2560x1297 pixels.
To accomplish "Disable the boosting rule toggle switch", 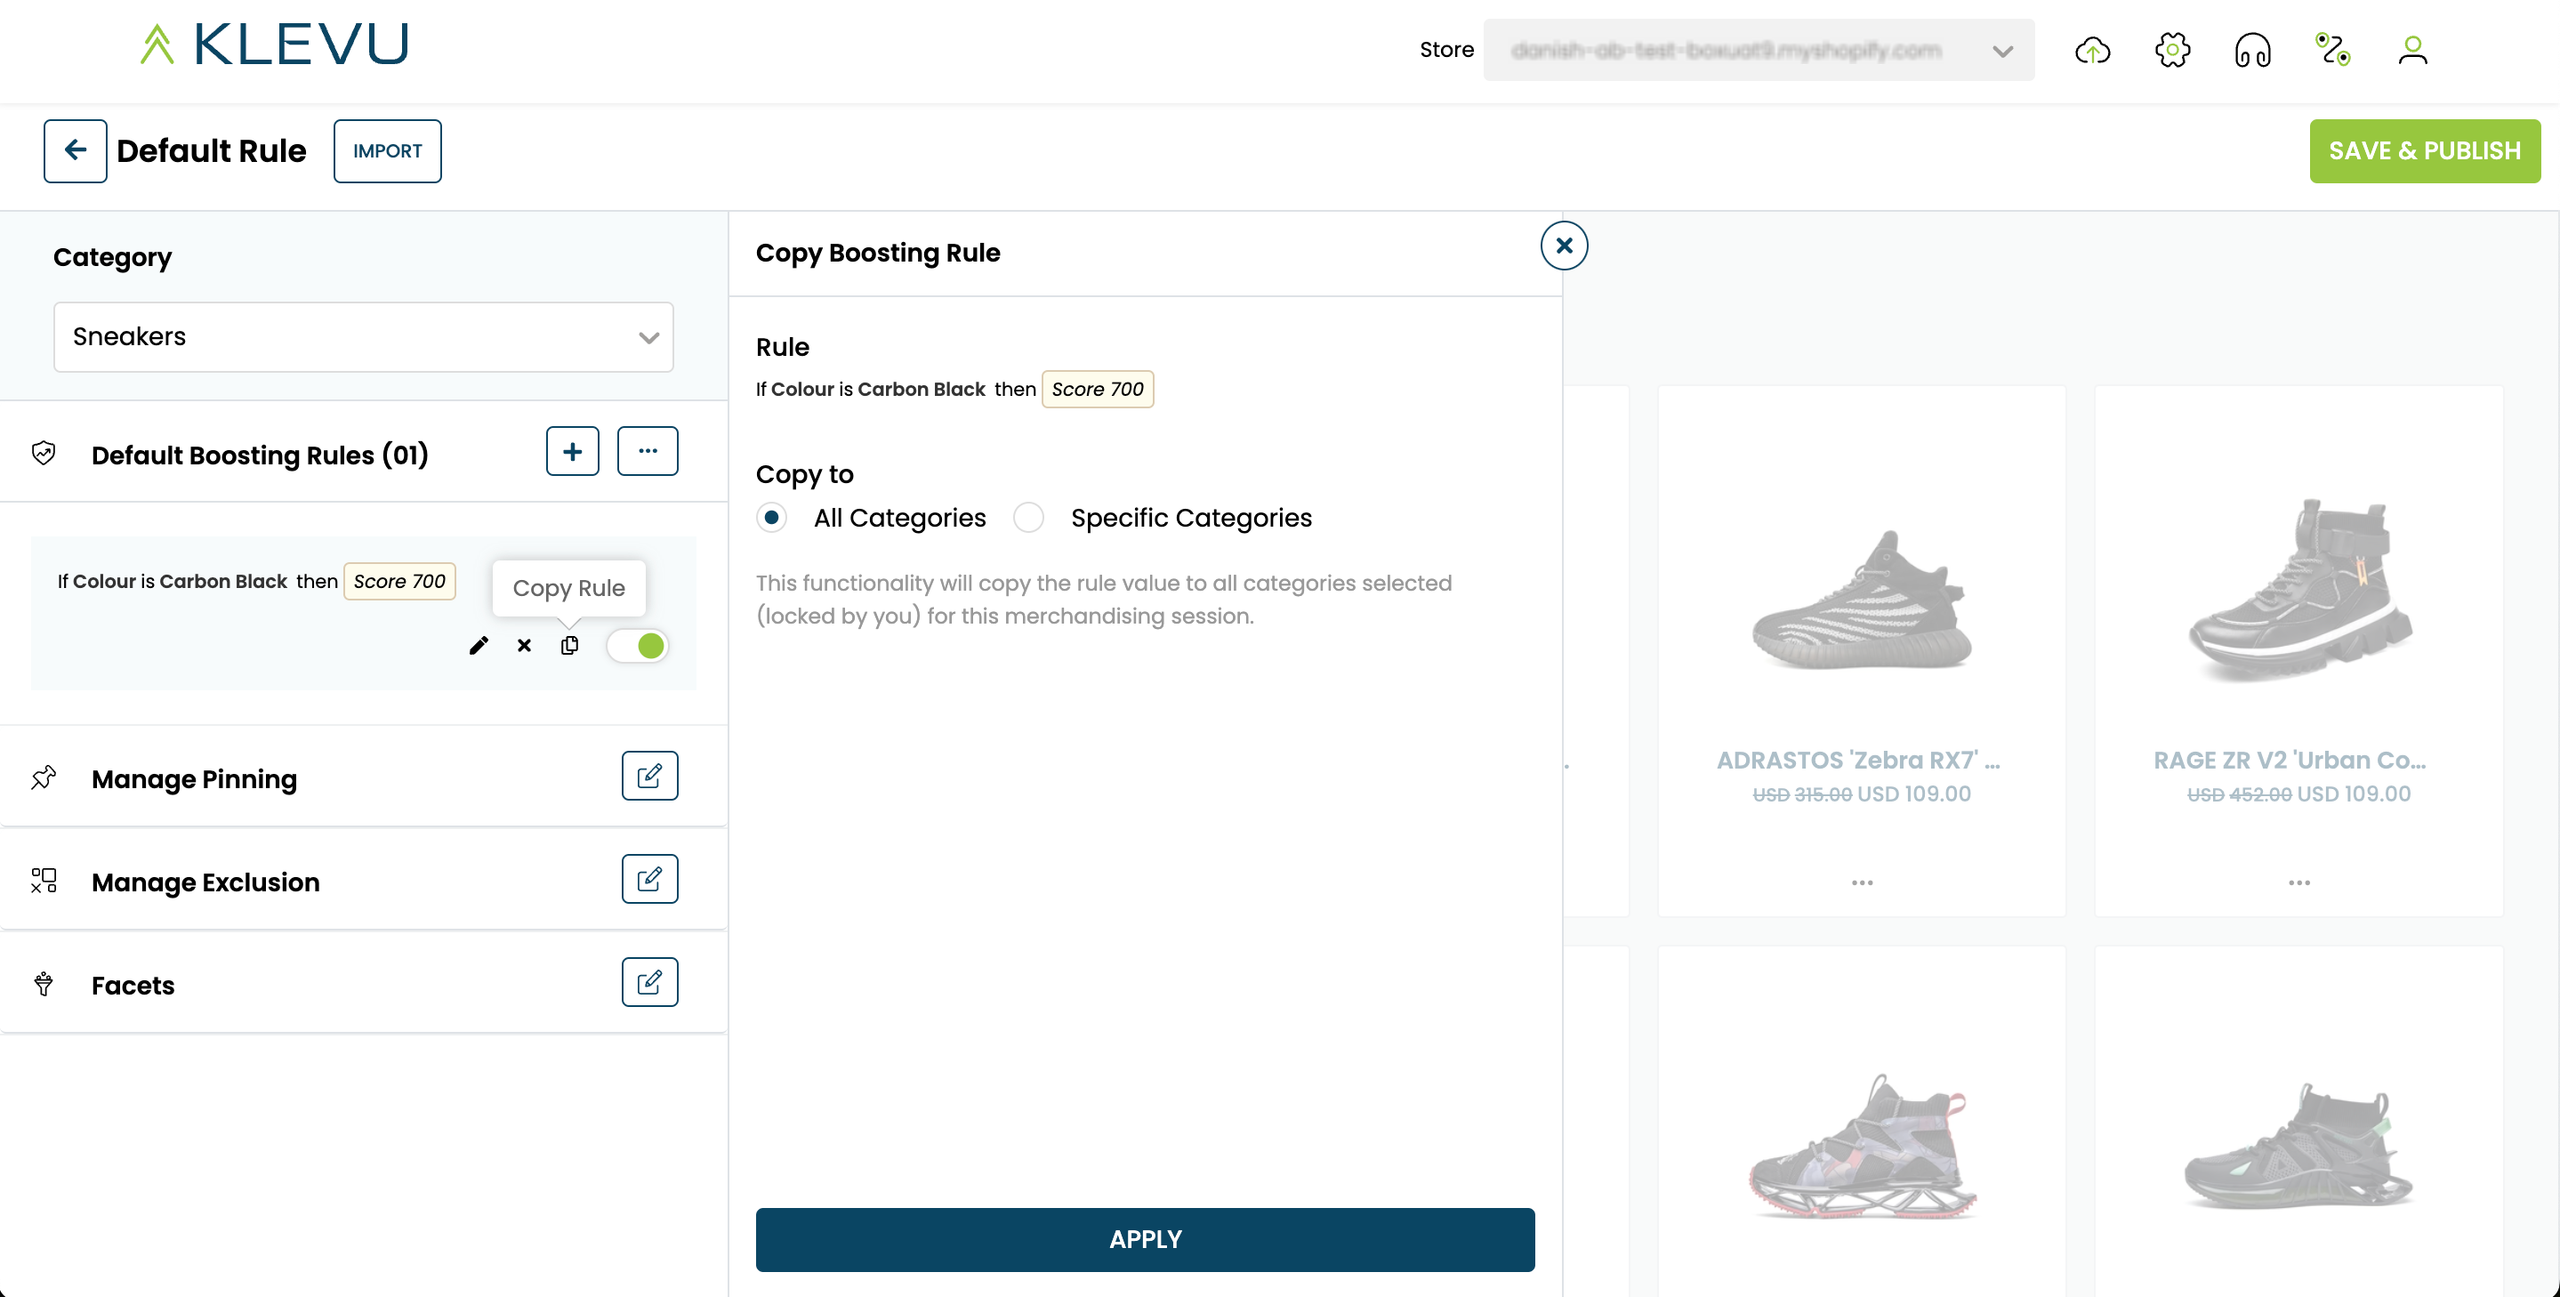I will point(639,646).
